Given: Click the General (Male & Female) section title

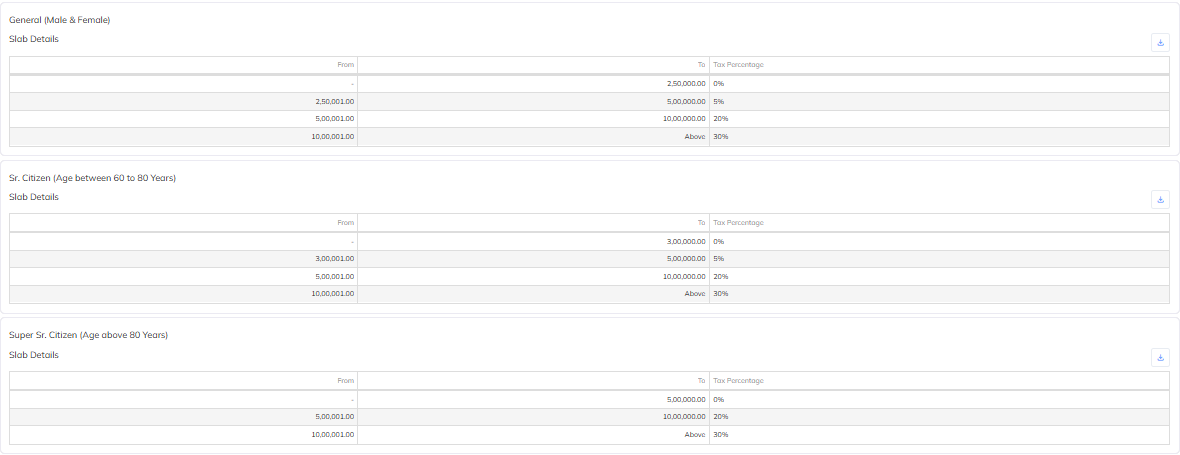Looking at the screenshot, I should [x=59, y=20].
